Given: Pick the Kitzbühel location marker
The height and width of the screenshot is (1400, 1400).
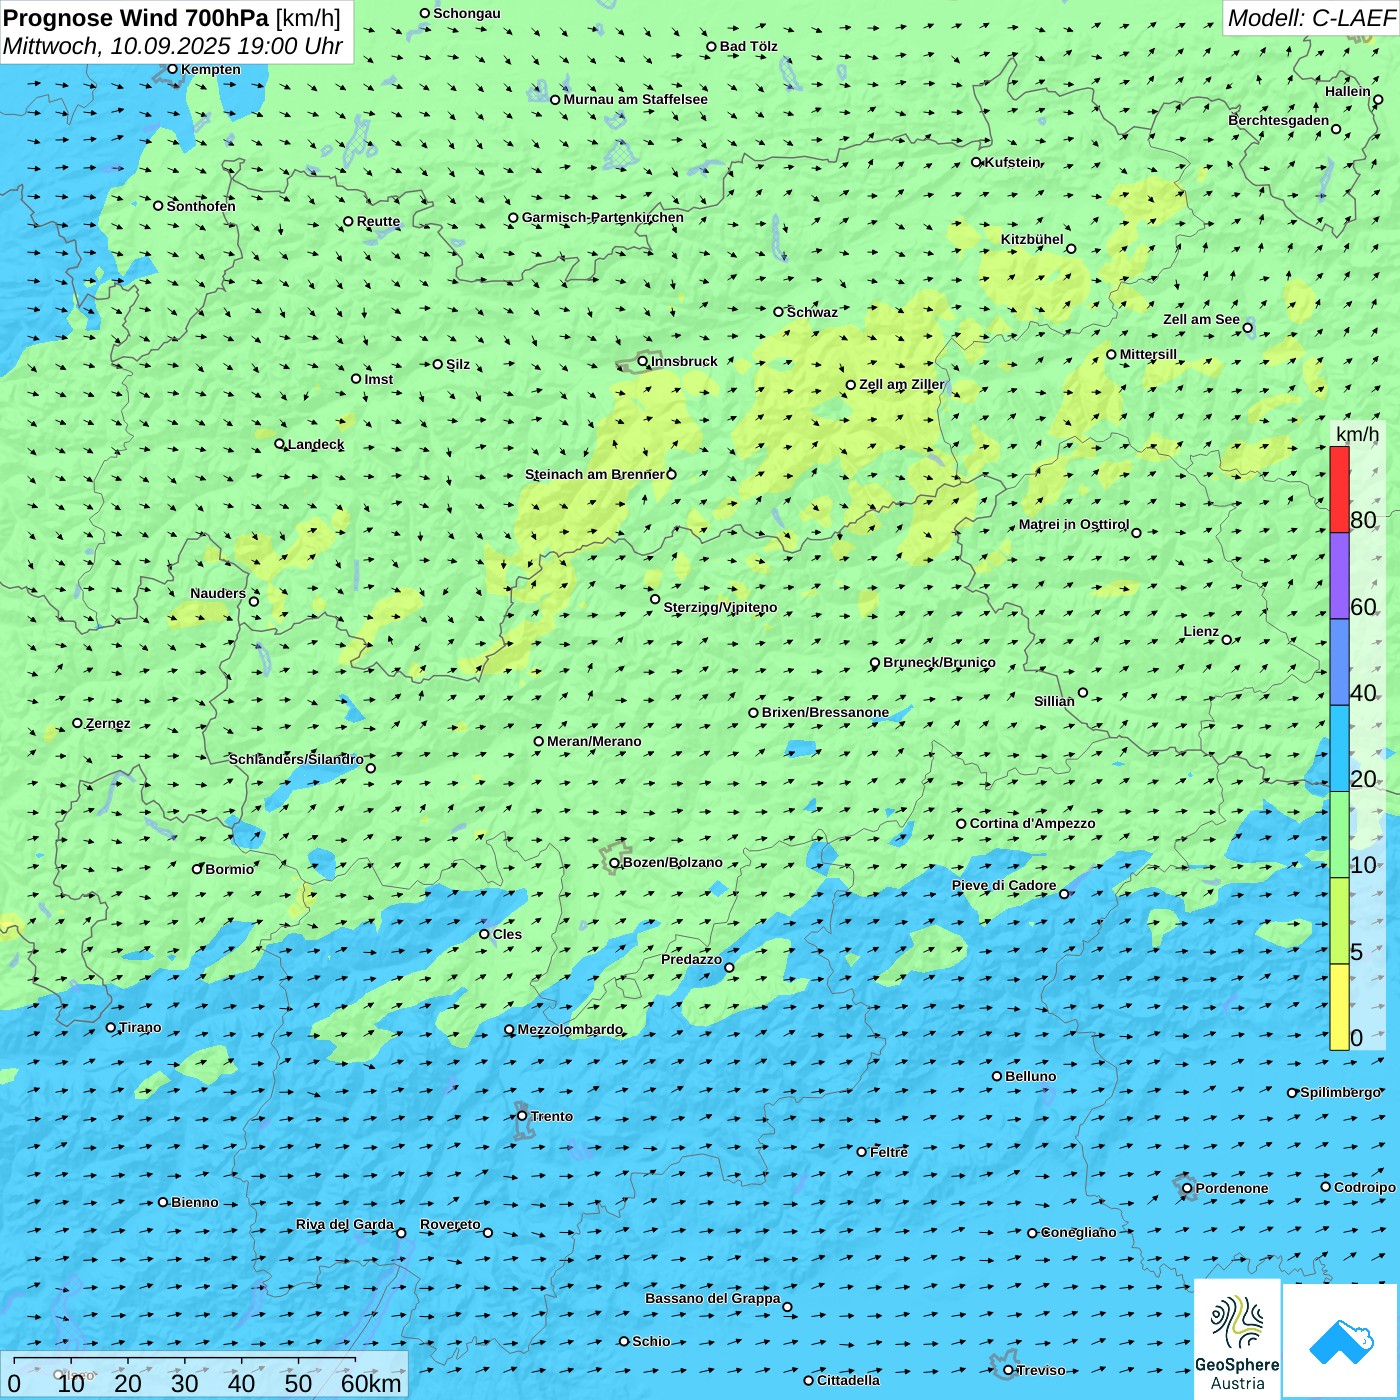Looking at the screenshot, I should pos(1071,249).
